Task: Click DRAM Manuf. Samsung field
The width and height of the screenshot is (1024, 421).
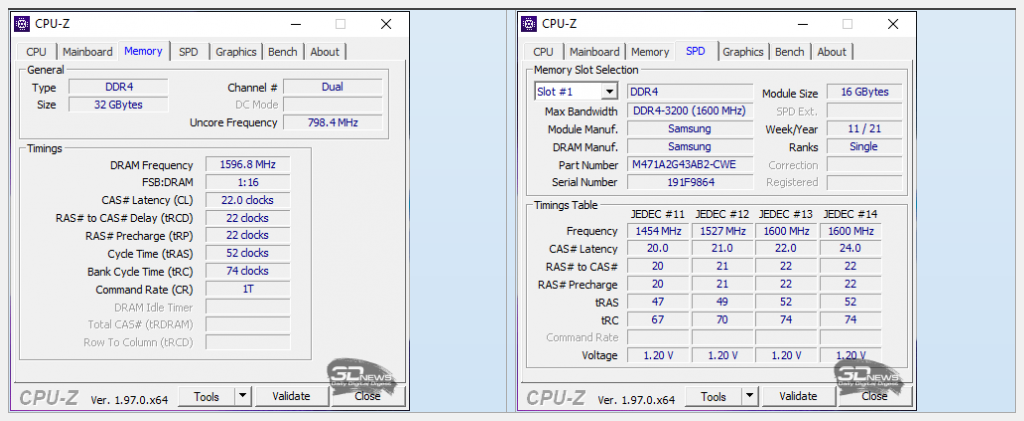Action: pyautogui.click(x=690, y=146)
